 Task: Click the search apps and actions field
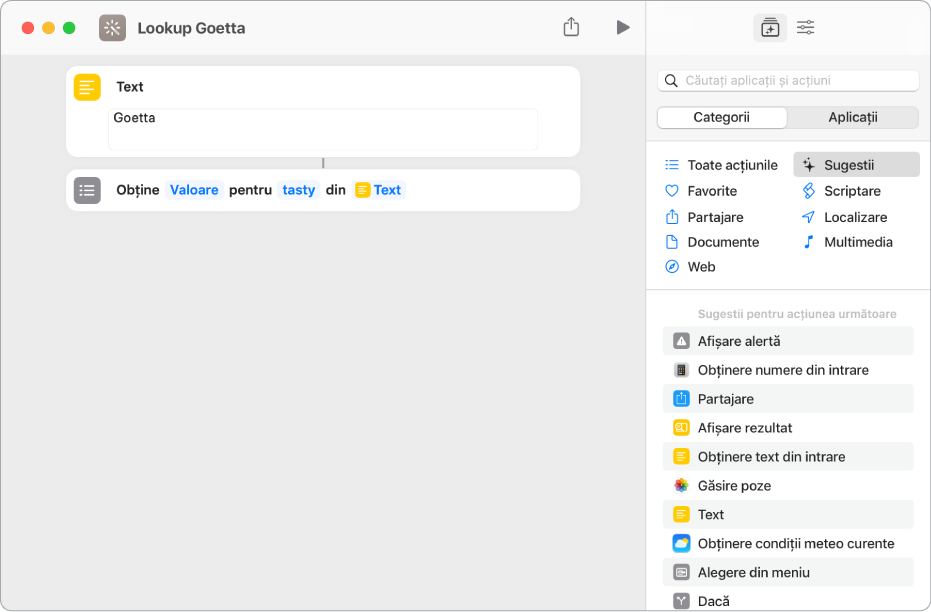tap(788, 80)
